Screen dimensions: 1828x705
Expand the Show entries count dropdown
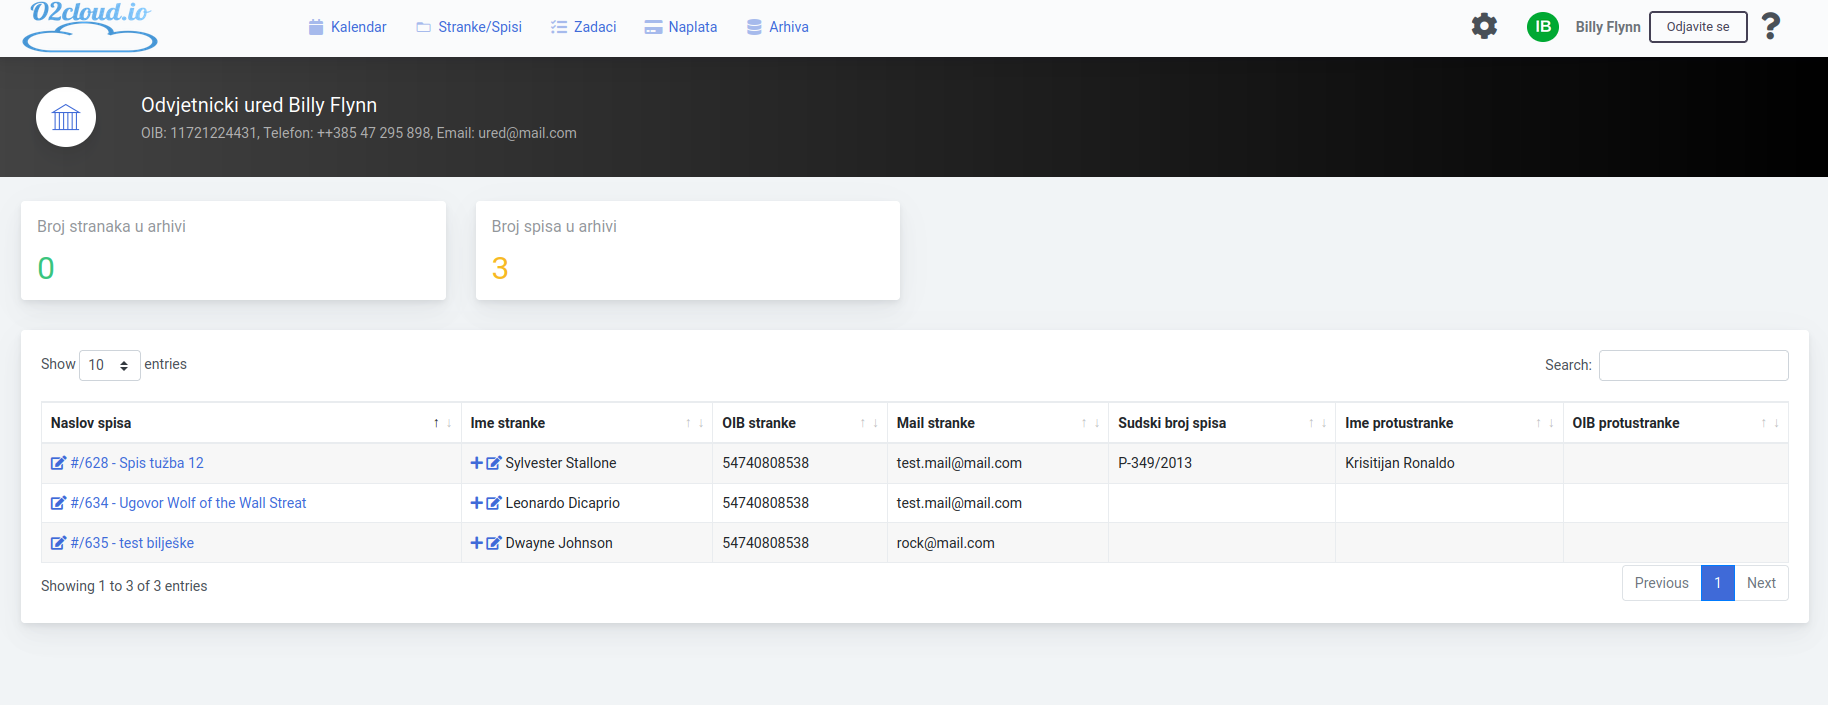pos(109,365)
